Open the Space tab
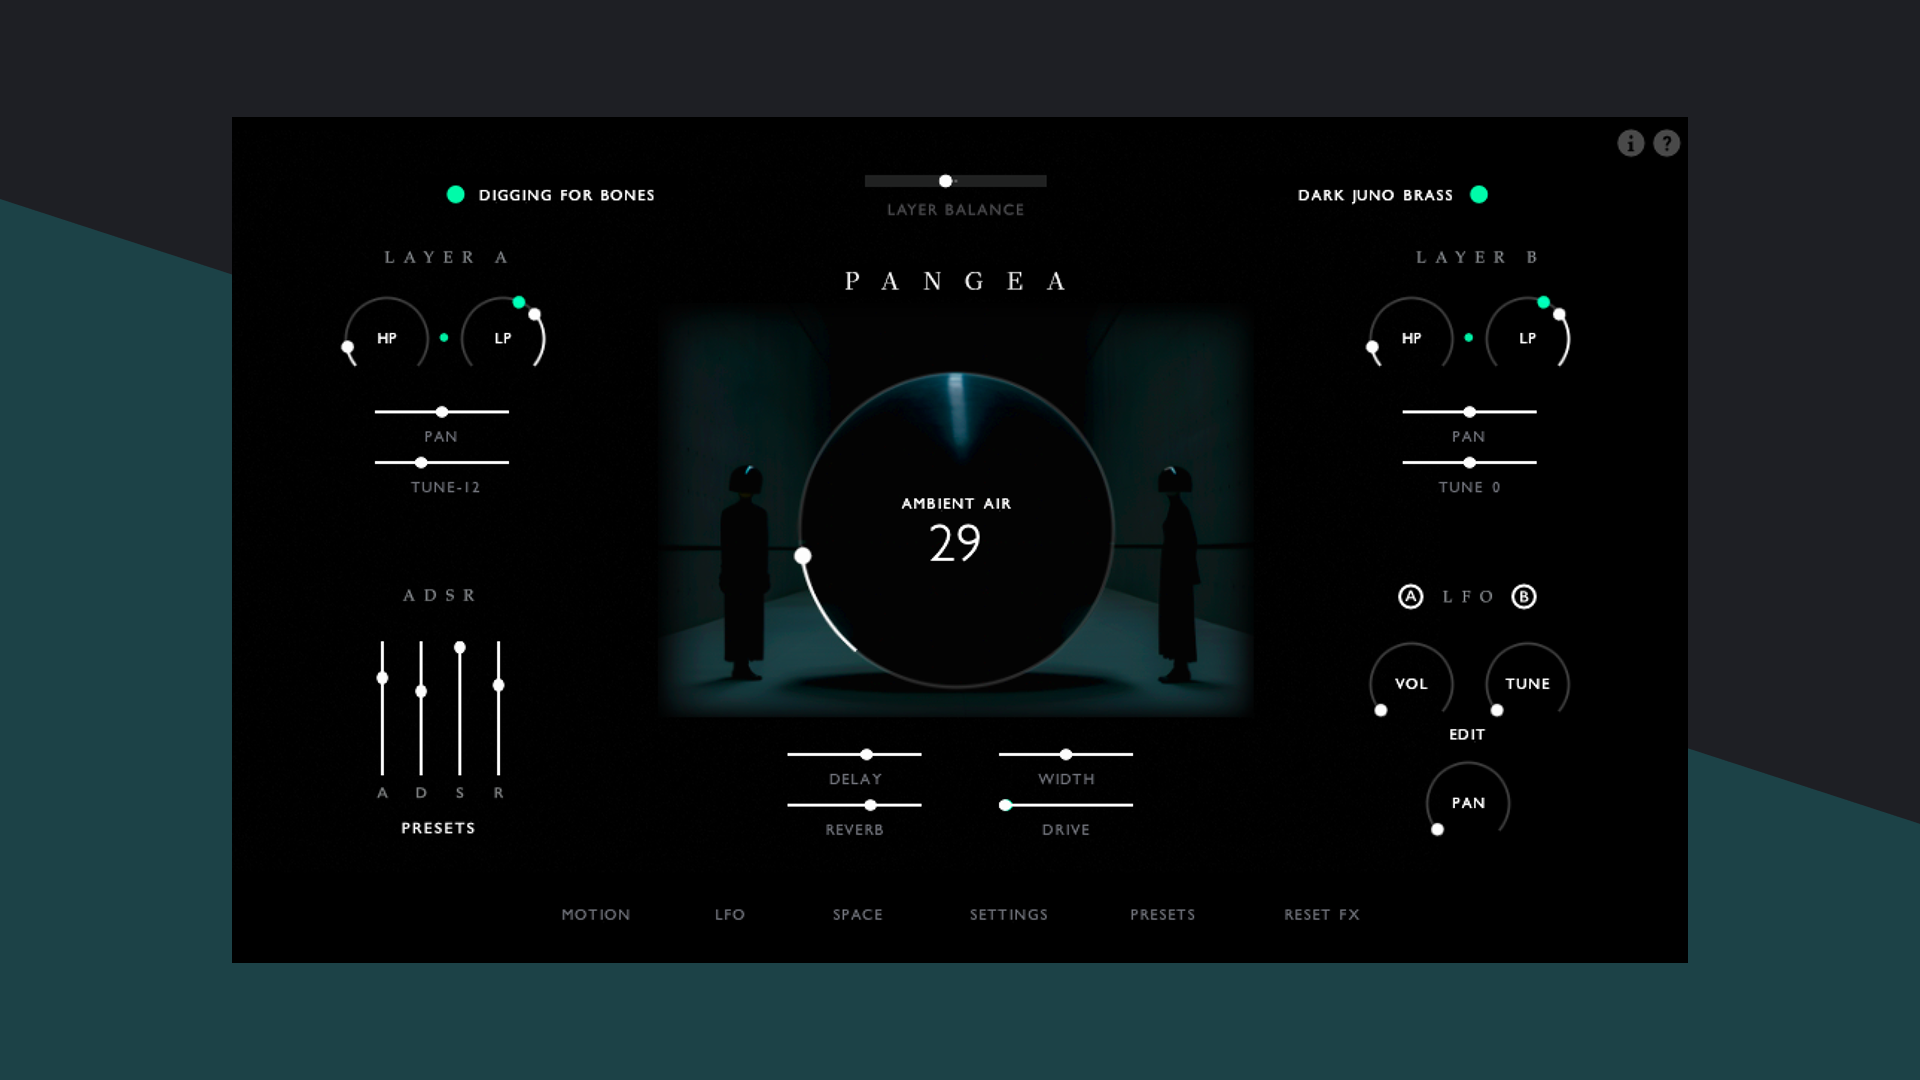The image size is (1920, 1080). (x=858, y=915)
